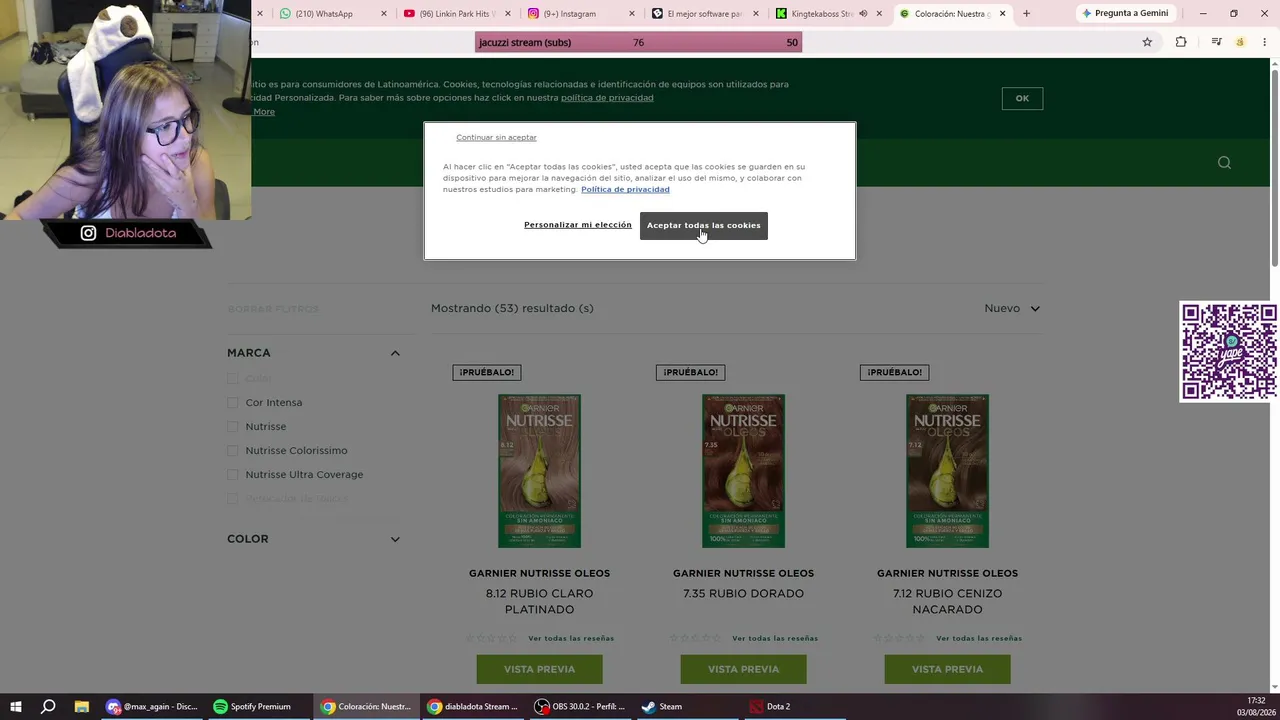The image size is (1280, 720).
Task: Click ¡PRUÉBALO! badge on 8.12 Rubio Claro Platinado
Action: pyautogui.click(x=487, y=372)
